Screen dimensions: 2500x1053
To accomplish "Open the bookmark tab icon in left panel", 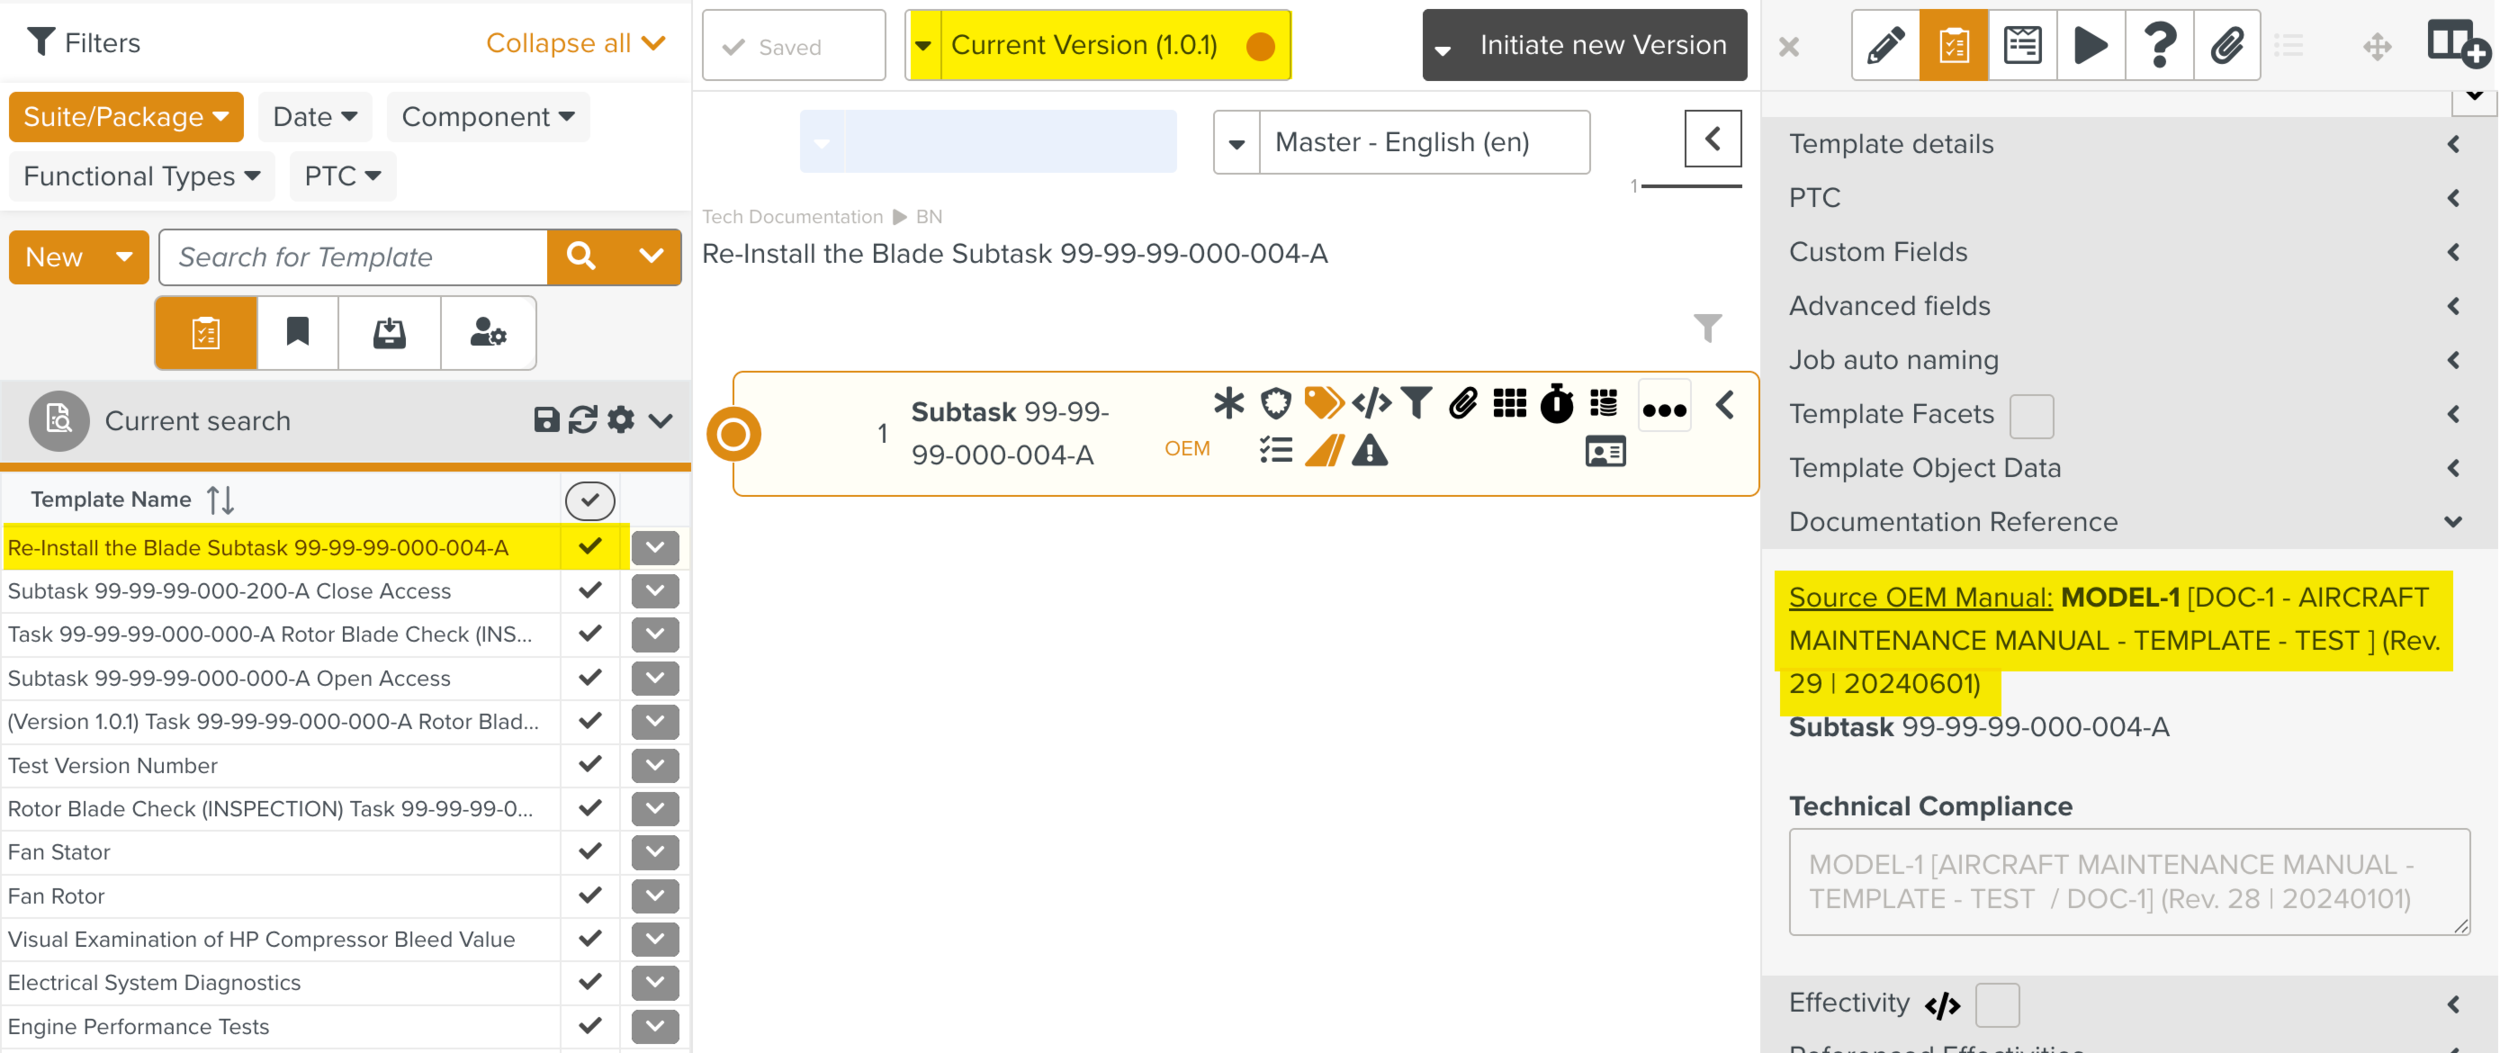I will coord(297,333).
